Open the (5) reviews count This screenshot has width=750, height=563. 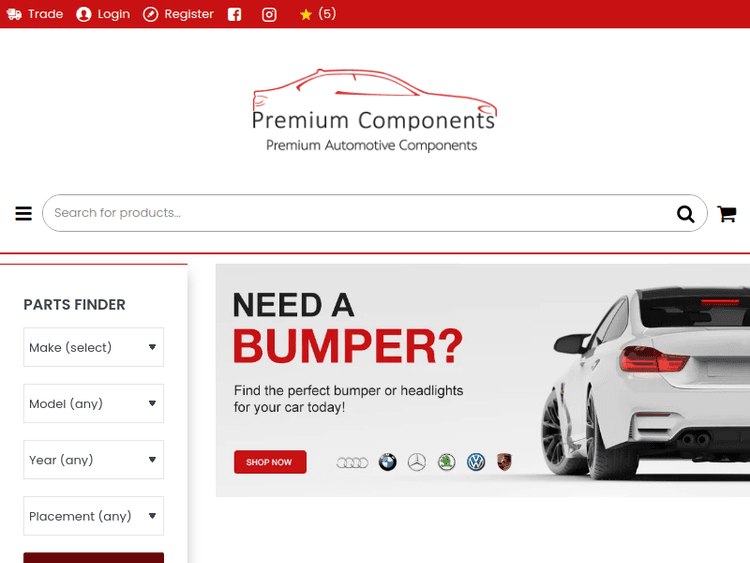tap(327, 14)
